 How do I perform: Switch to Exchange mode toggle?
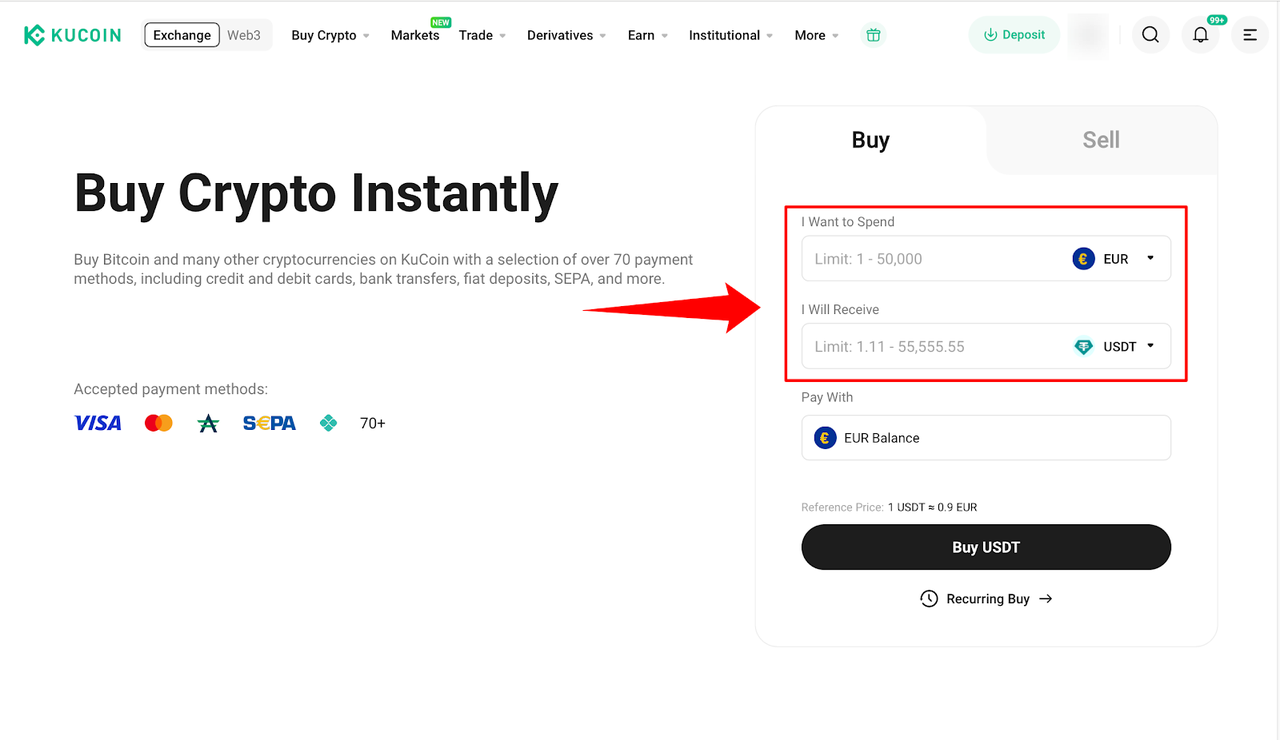click(182, 35)
